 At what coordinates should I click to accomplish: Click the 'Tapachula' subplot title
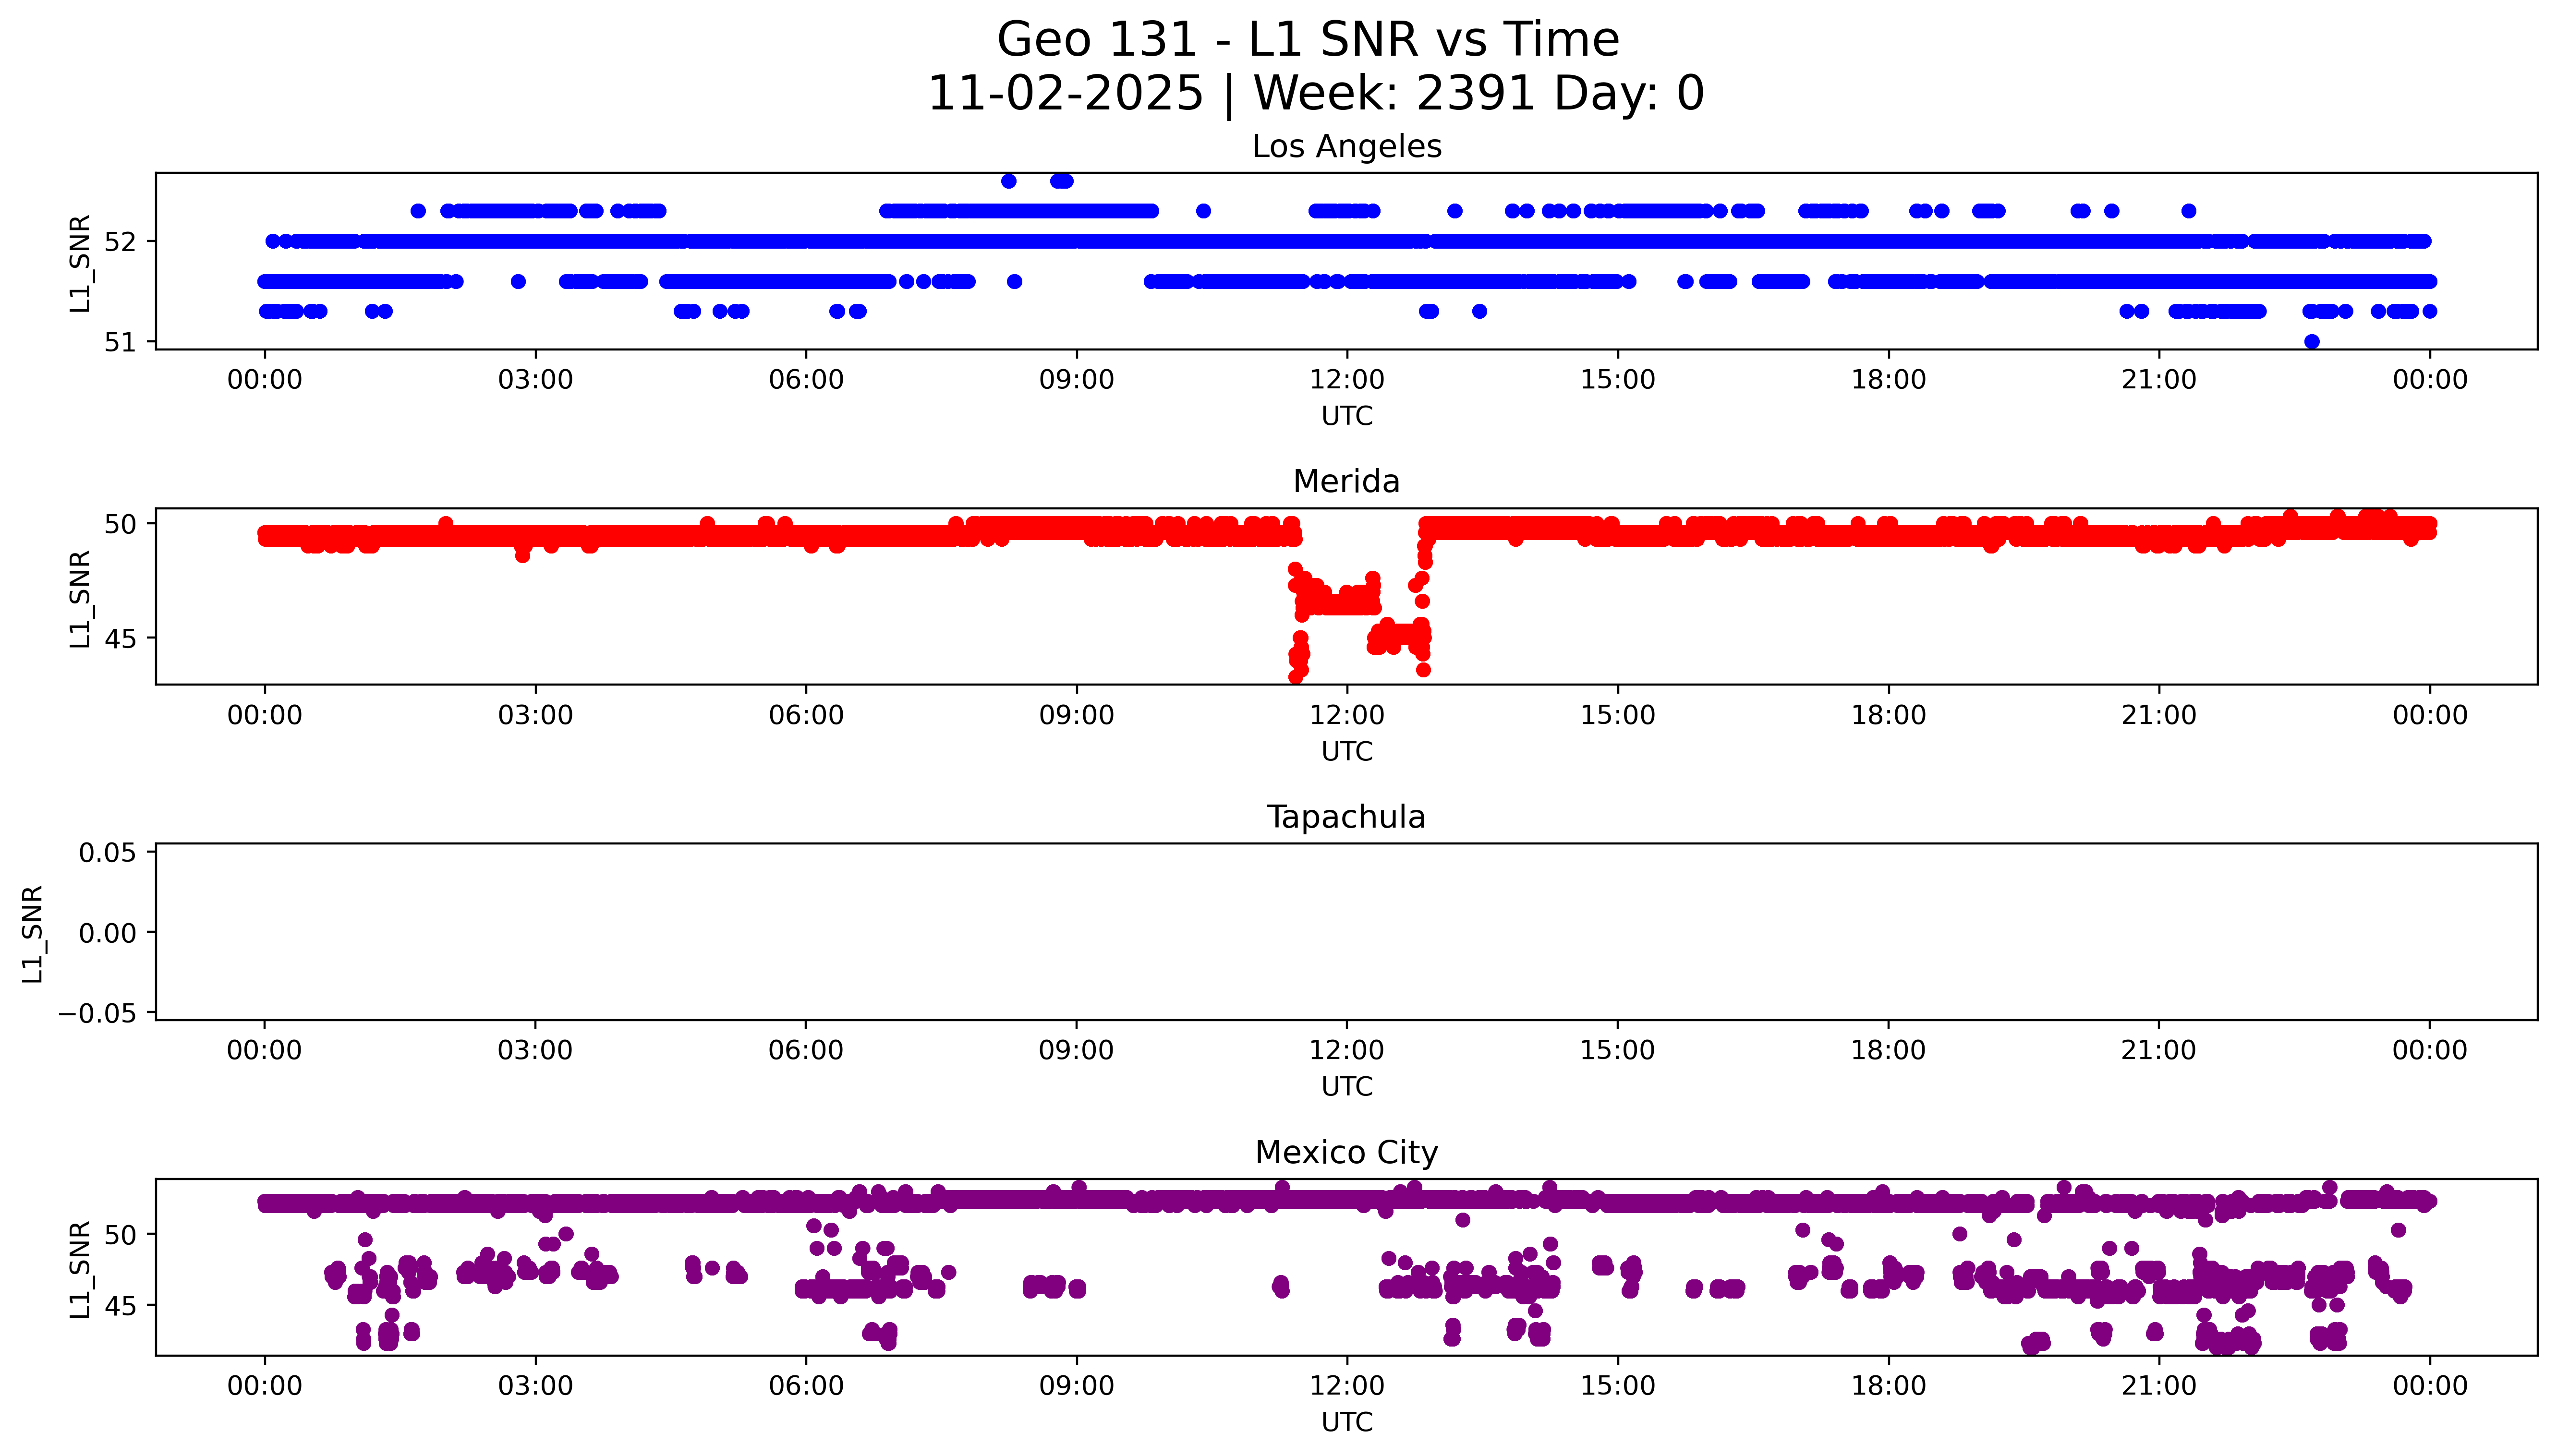point(1346,817)
